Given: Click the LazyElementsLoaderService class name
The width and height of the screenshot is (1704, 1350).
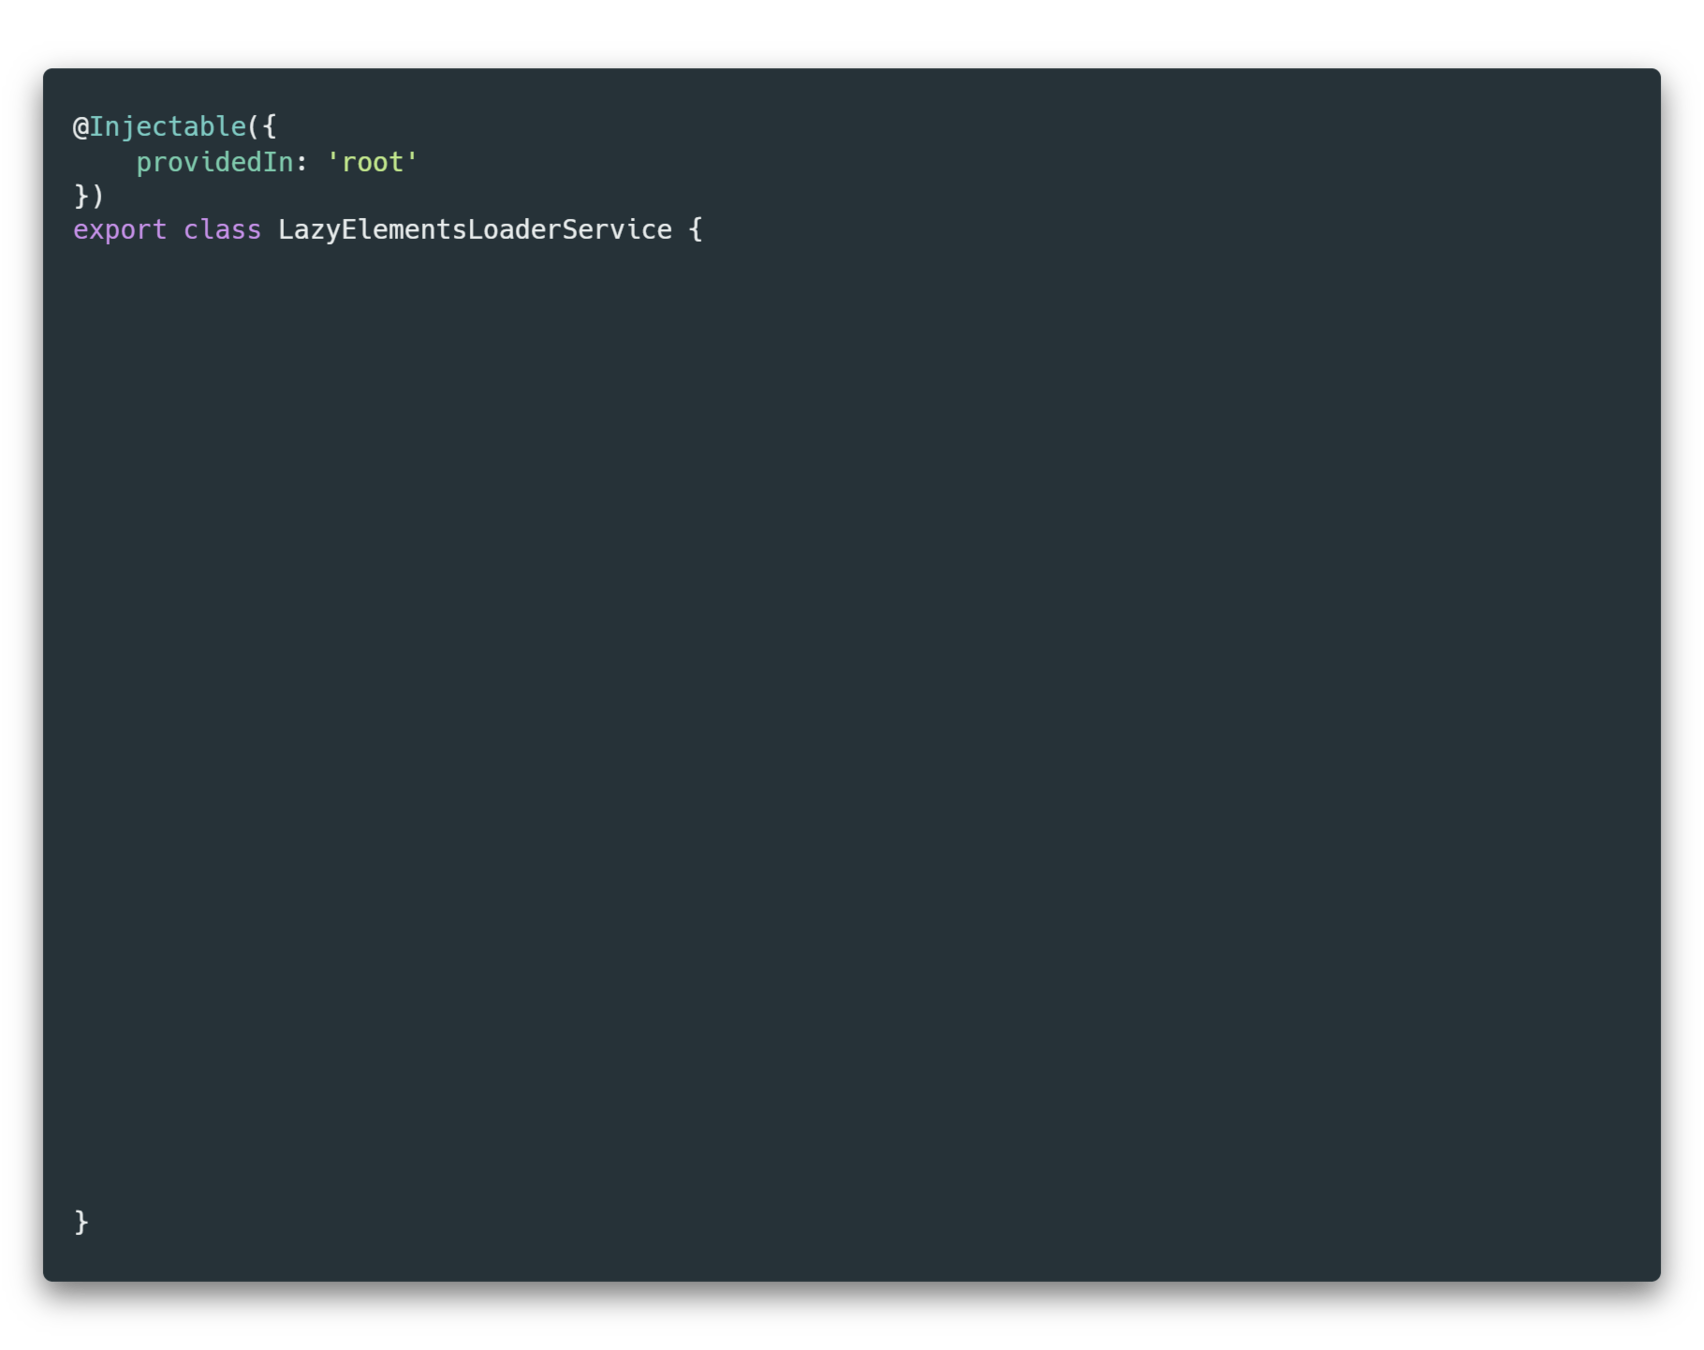Looking at the screenshot, I should 475,230.
